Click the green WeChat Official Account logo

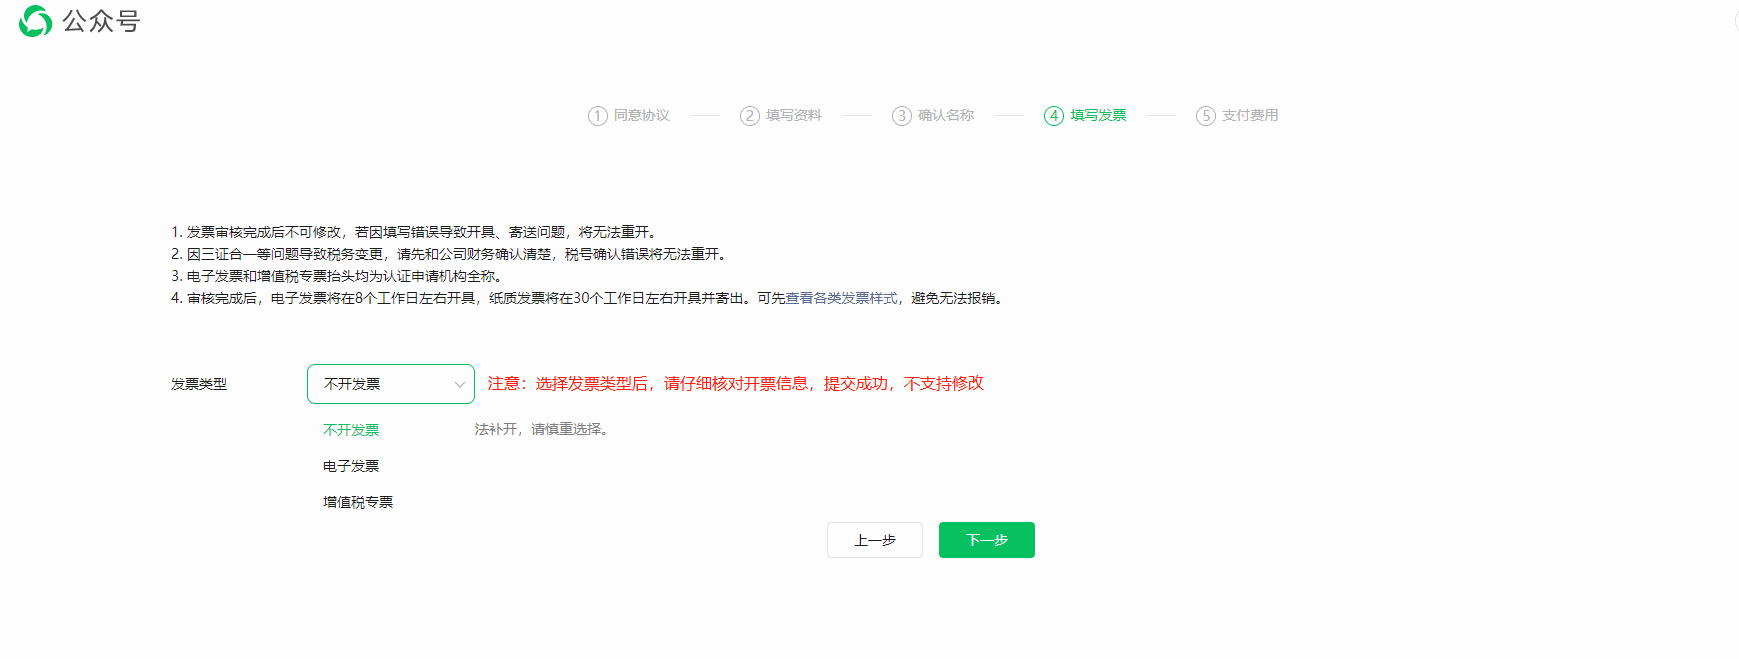(x=35, y=21)
